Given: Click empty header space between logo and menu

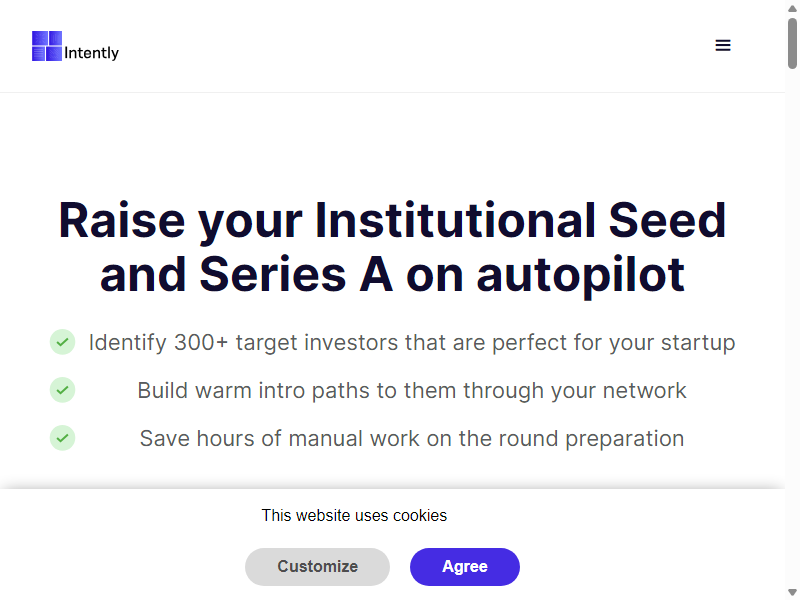Looking at the screenshot, I should pos(408,46).
